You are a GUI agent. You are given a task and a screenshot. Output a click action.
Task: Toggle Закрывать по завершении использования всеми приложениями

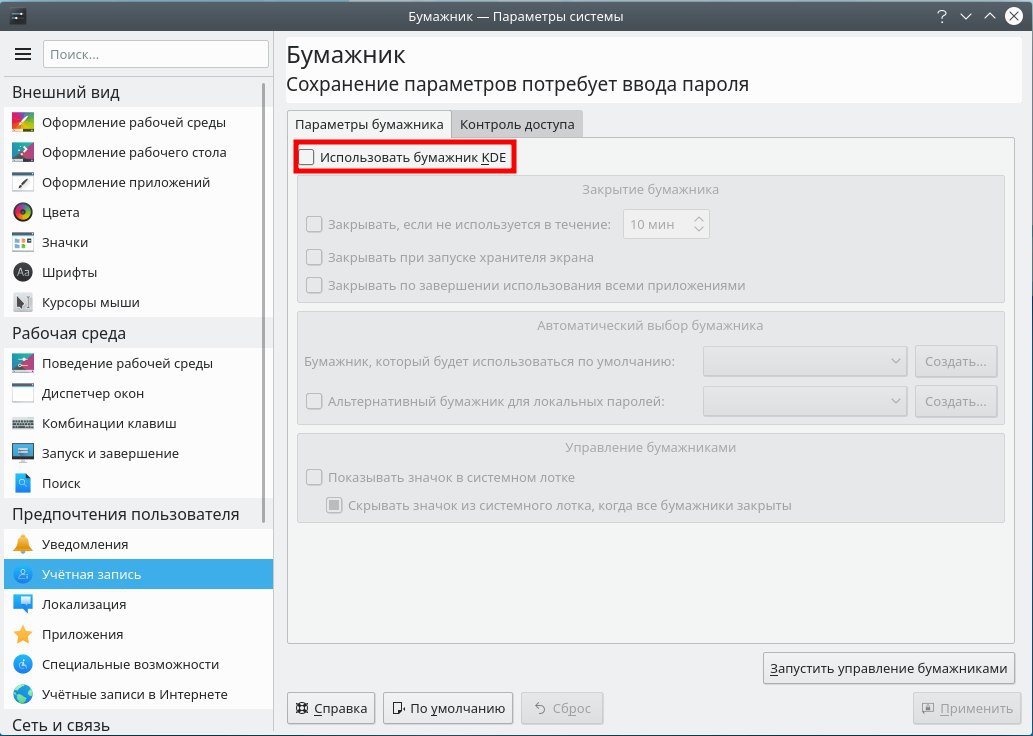pyautogui.click(x=314, y=285)
